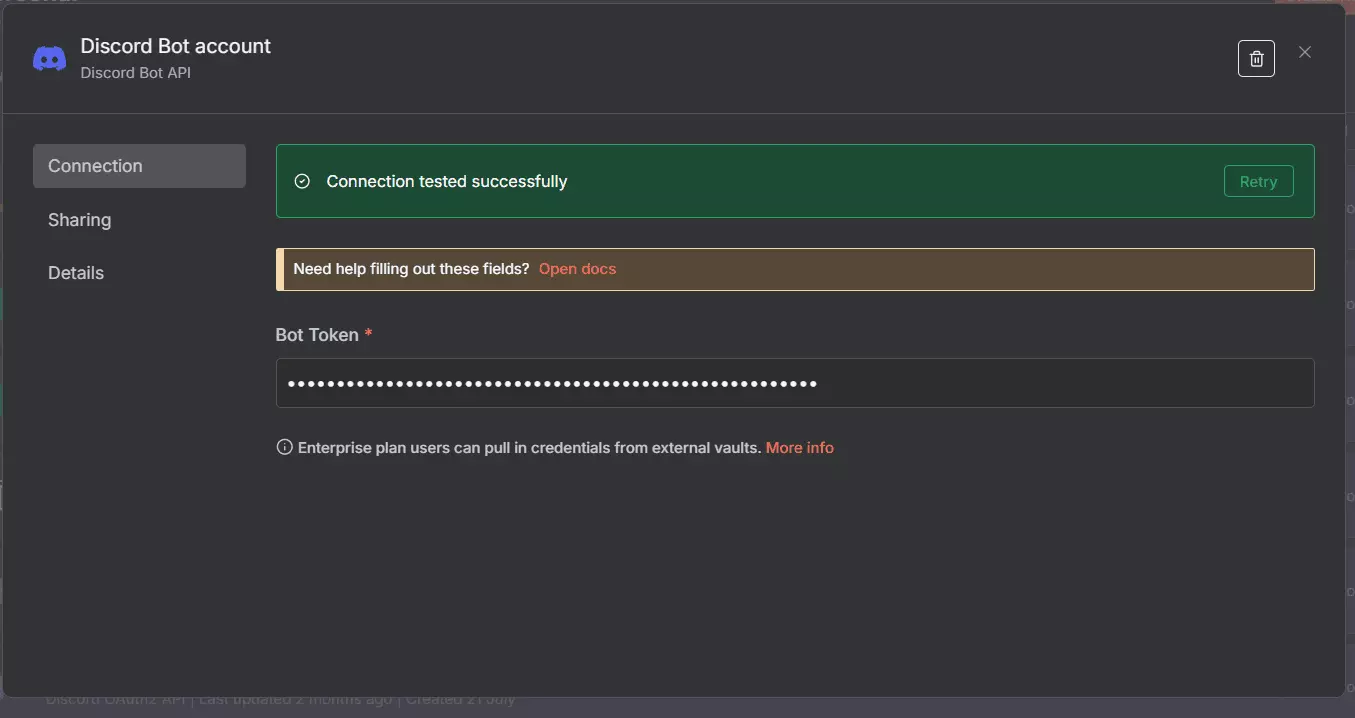Follow the More info link
The width and height of the screenshot is (1355, 718).
click(x=799, y=448)
